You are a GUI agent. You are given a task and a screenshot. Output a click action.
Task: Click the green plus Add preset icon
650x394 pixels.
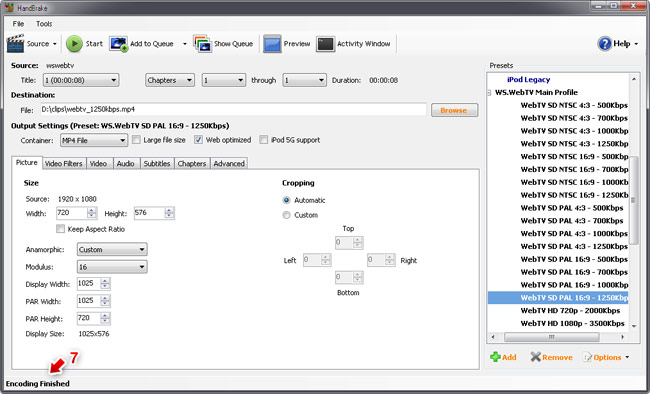click(x=495, y=357)
